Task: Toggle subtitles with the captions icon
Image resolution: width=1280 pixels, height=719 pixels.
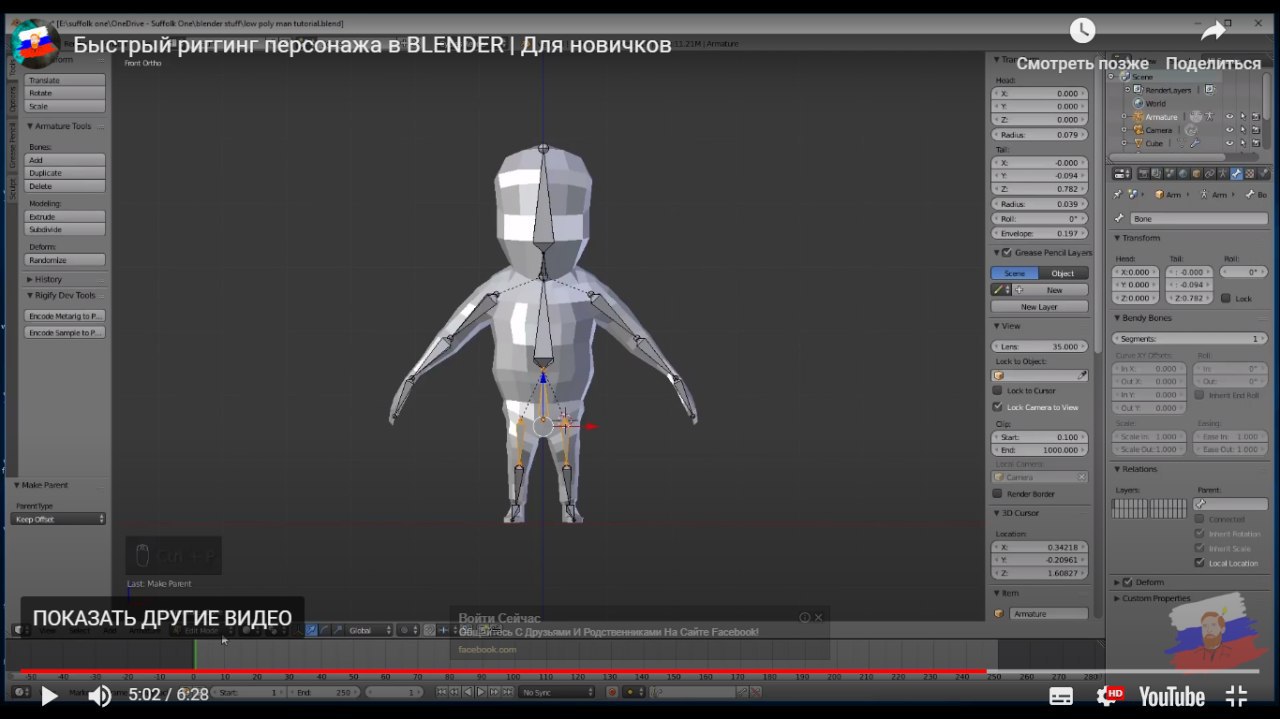Action: tap(1061, 696)
